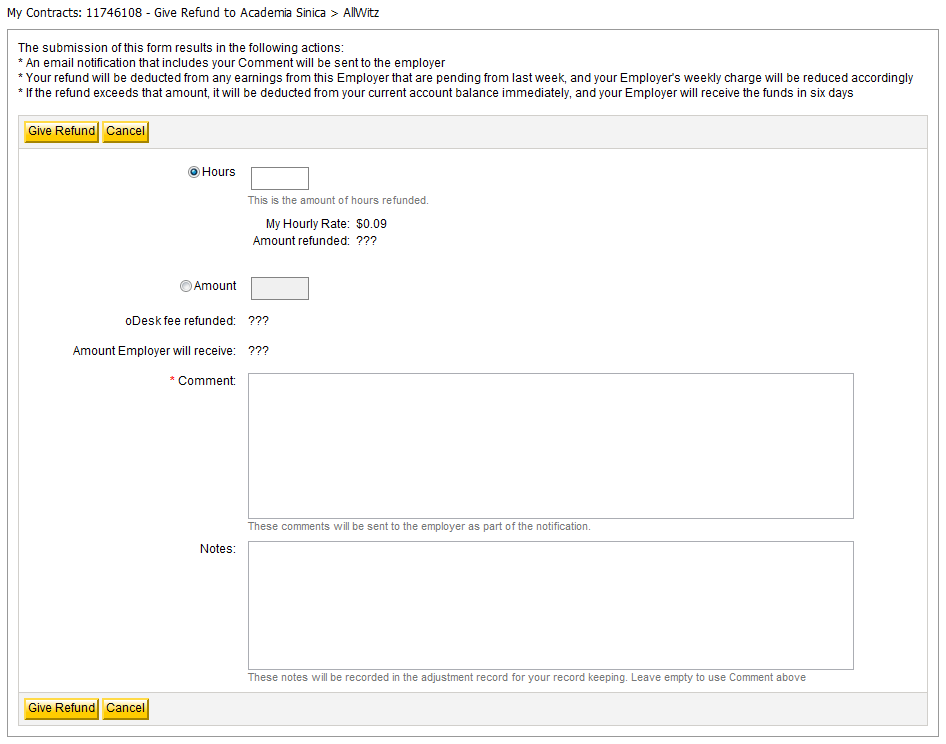Click into the Comment text area

pos(550,446)
